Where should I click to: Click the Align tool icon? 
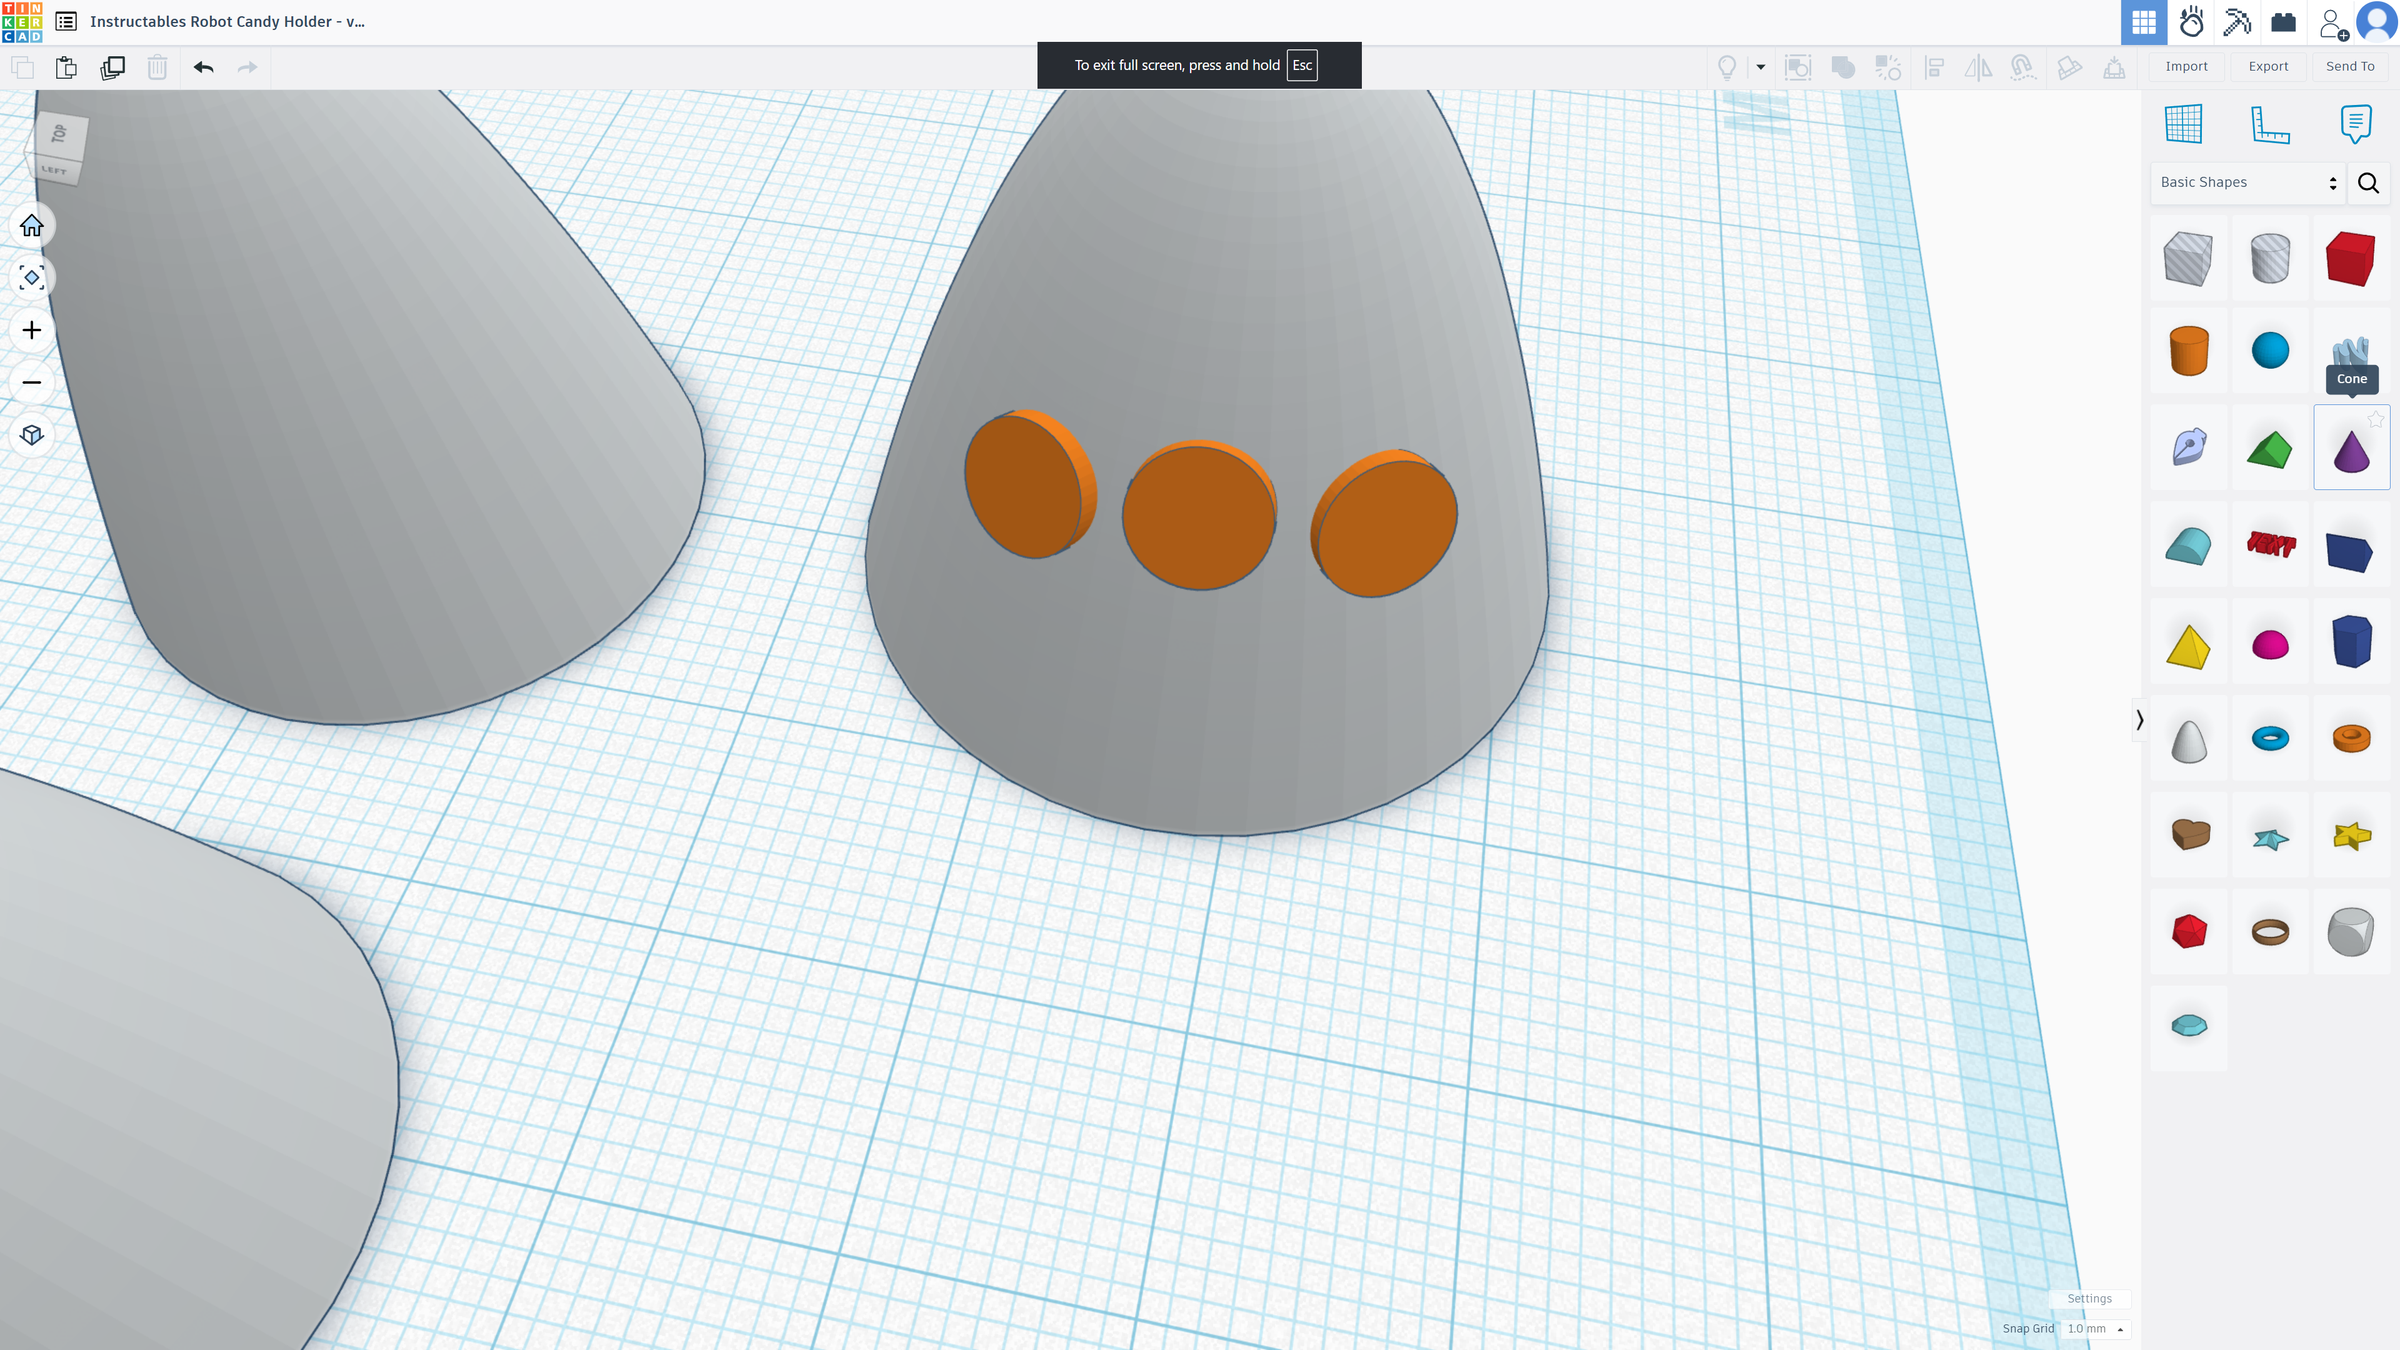(x=1934, y=67)
